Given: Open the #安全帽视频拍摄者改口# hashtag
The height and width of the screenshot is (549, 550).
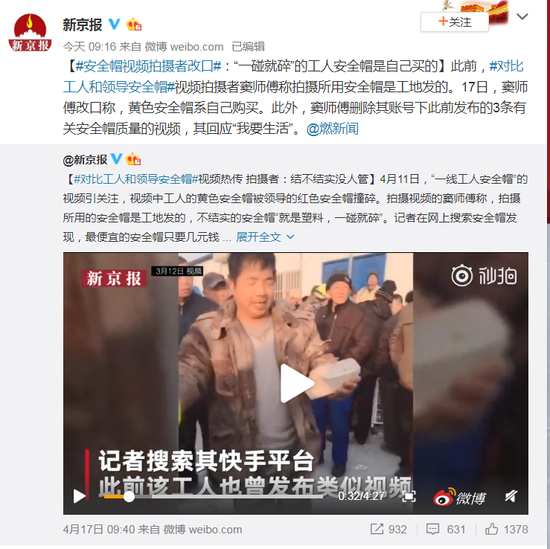Looking at the screenshot, I should pos(148,66).
